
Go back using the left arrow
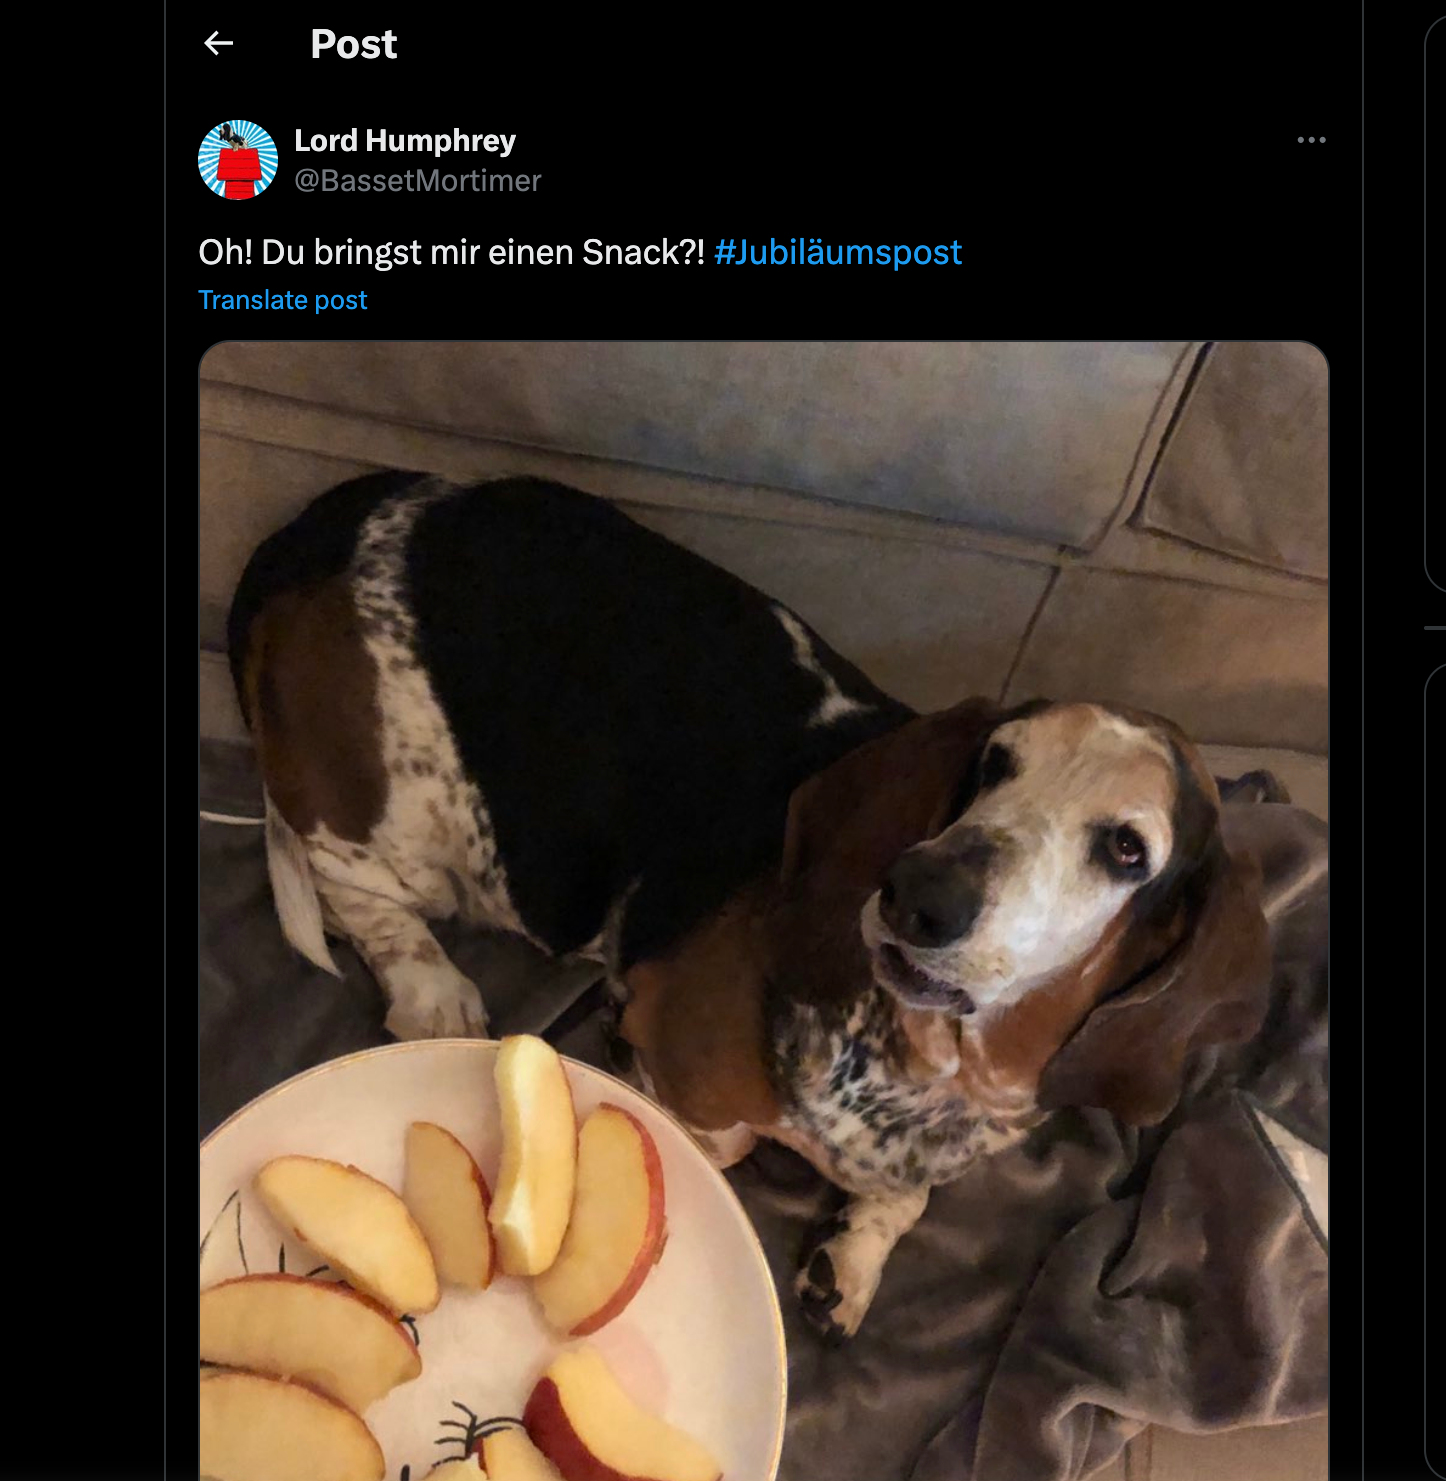(x=218, y=43)
